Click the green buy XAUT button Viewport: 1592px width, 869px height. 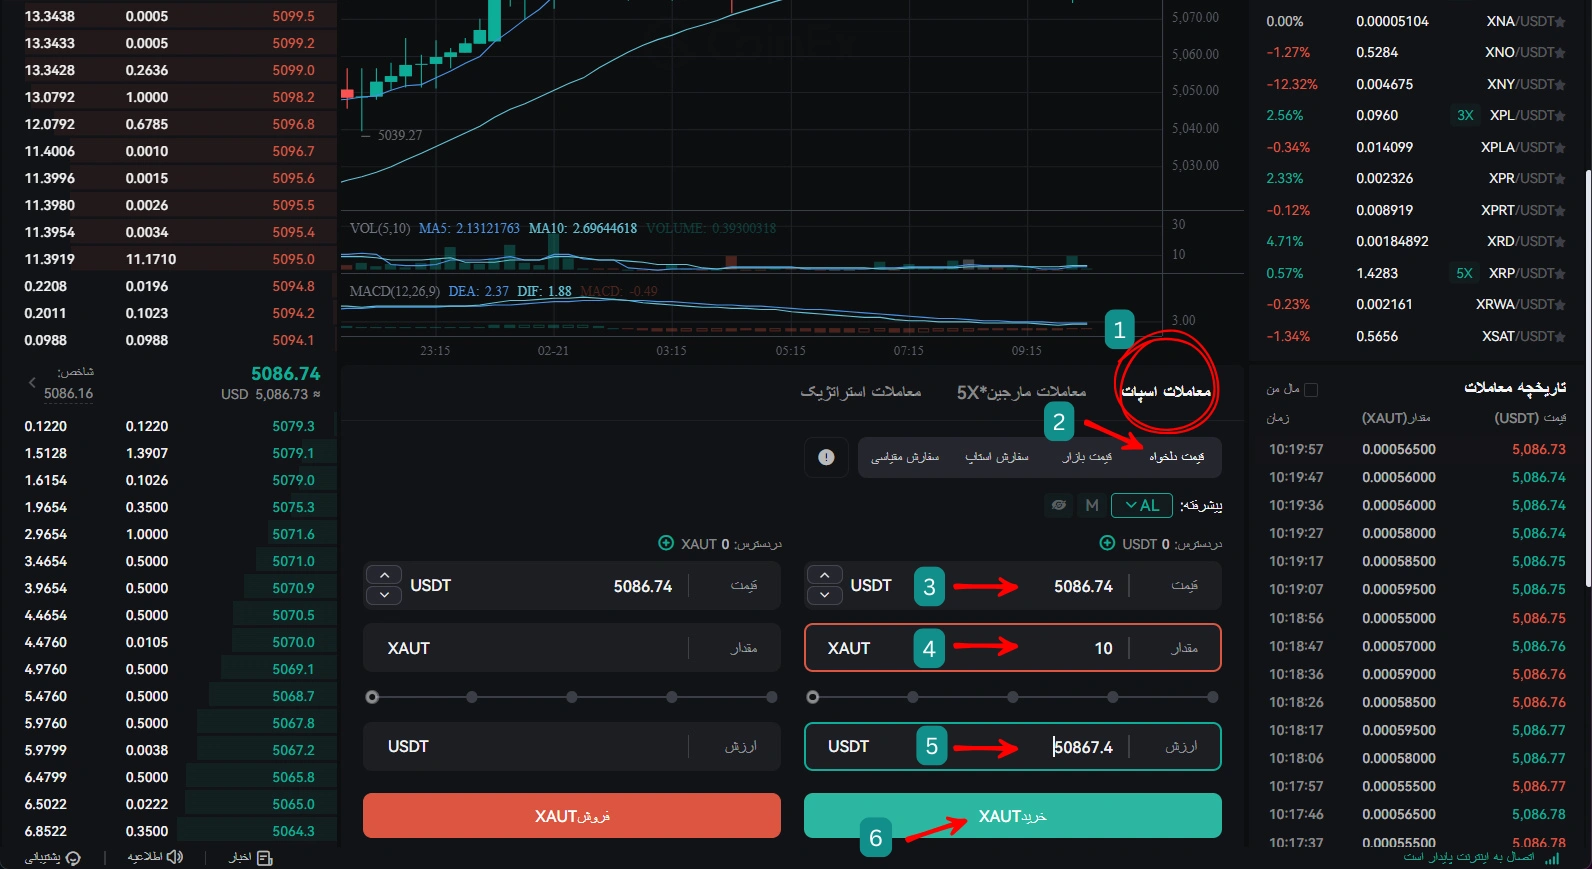(x=1012, y=816)
